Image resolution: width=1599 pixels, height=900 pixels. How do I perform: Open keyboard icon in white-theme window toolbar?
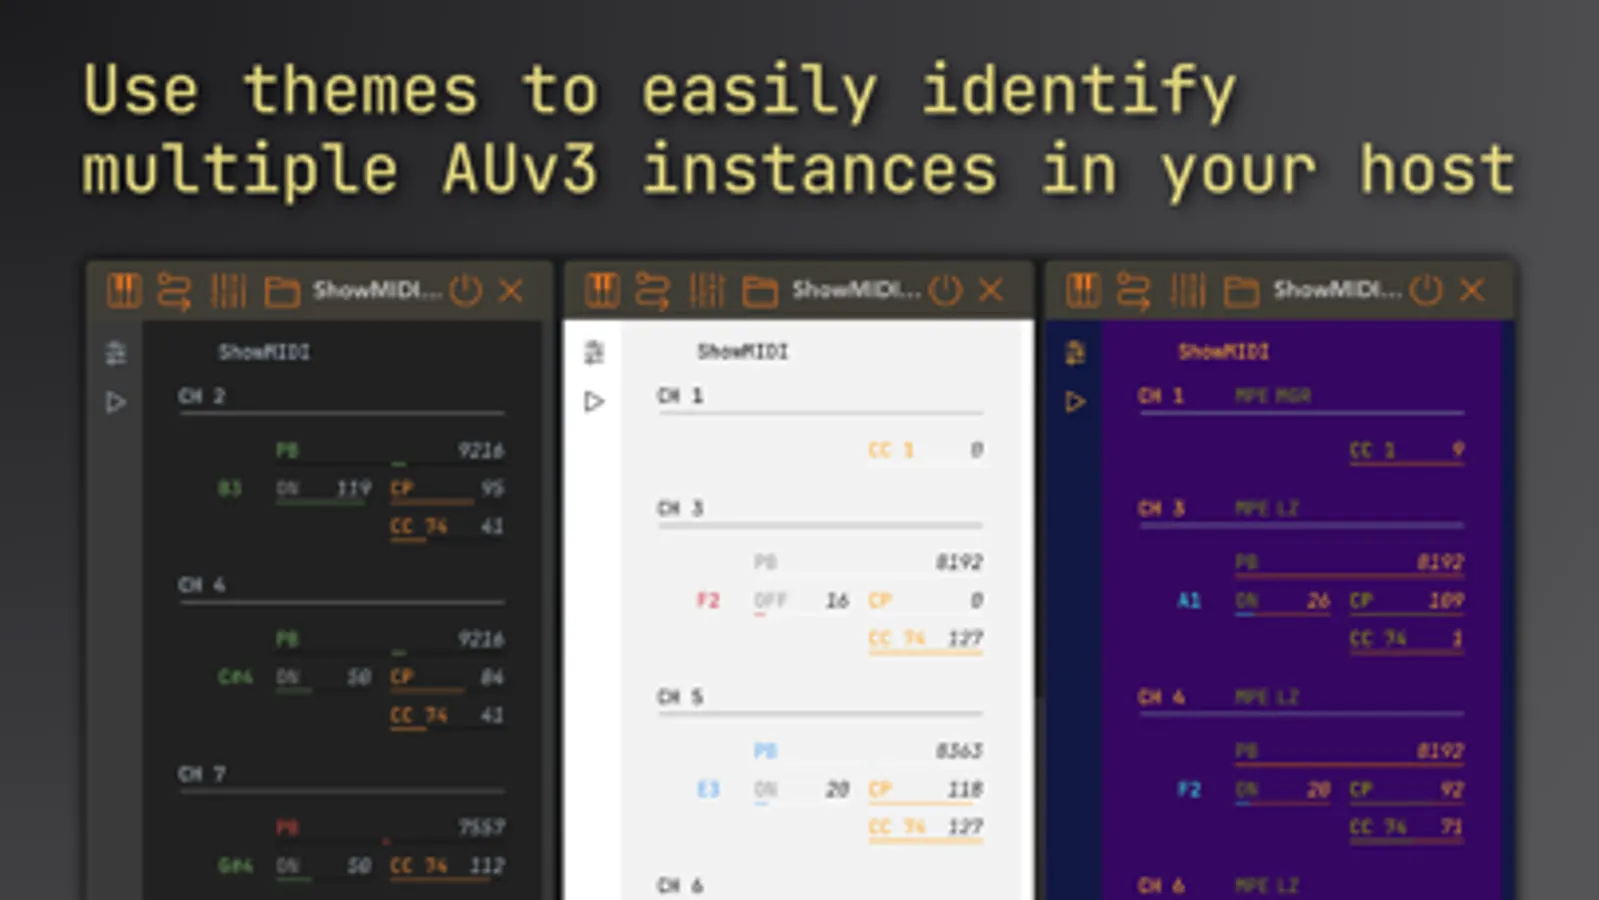(602, 291)
